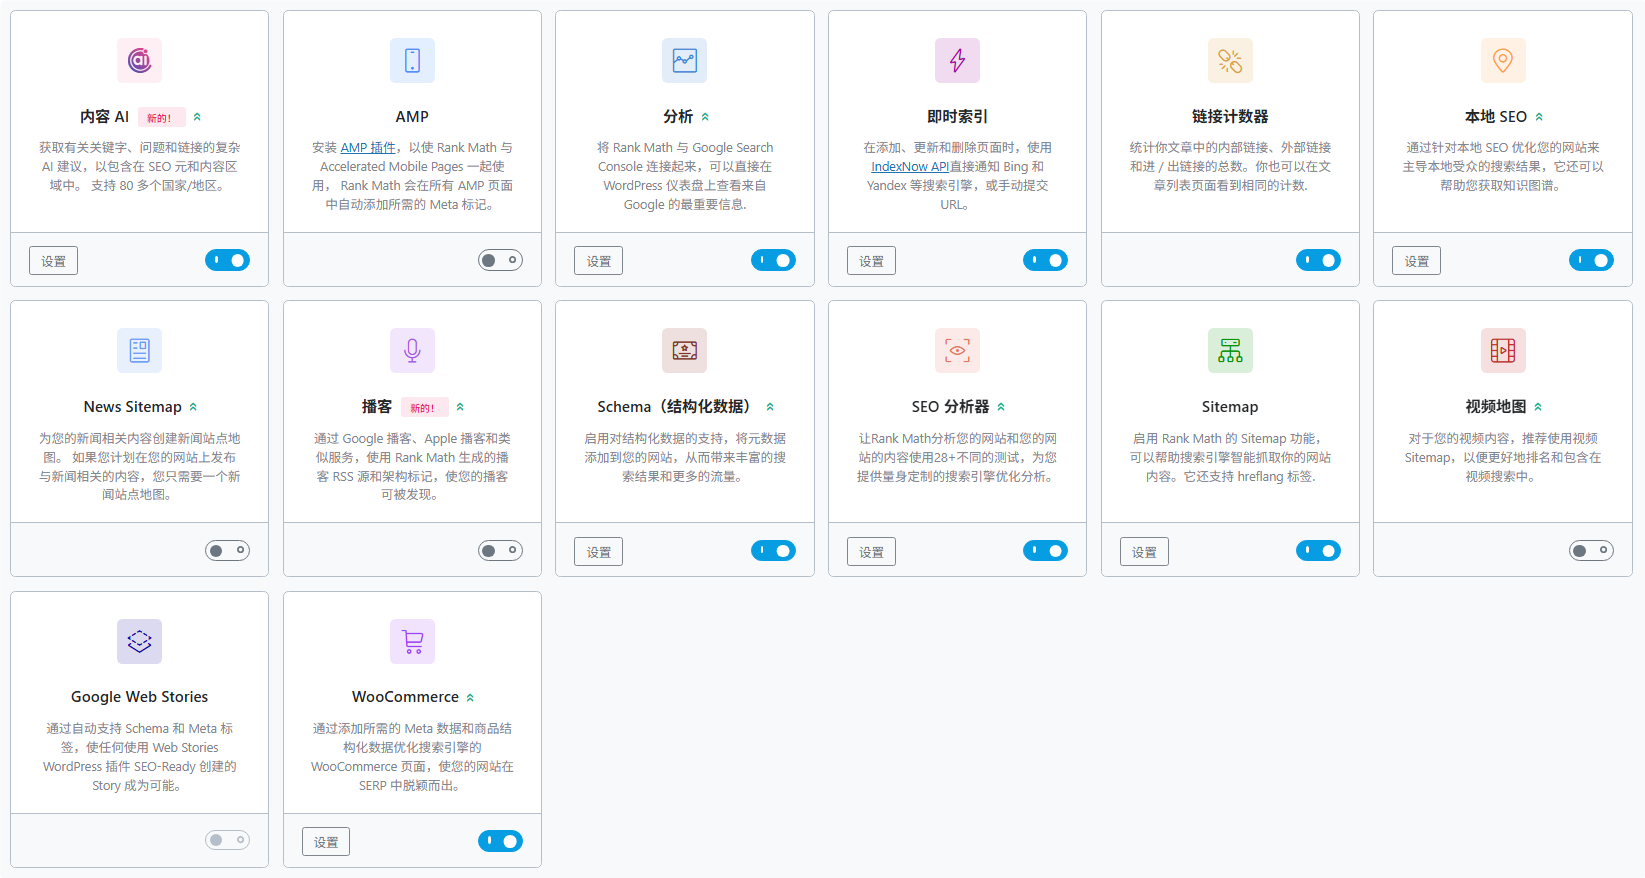Image resolution: width=1645 pixels, height=878 pixels.
Task: Toggle the Google Web Stories switch
Action: pos(227,840)
